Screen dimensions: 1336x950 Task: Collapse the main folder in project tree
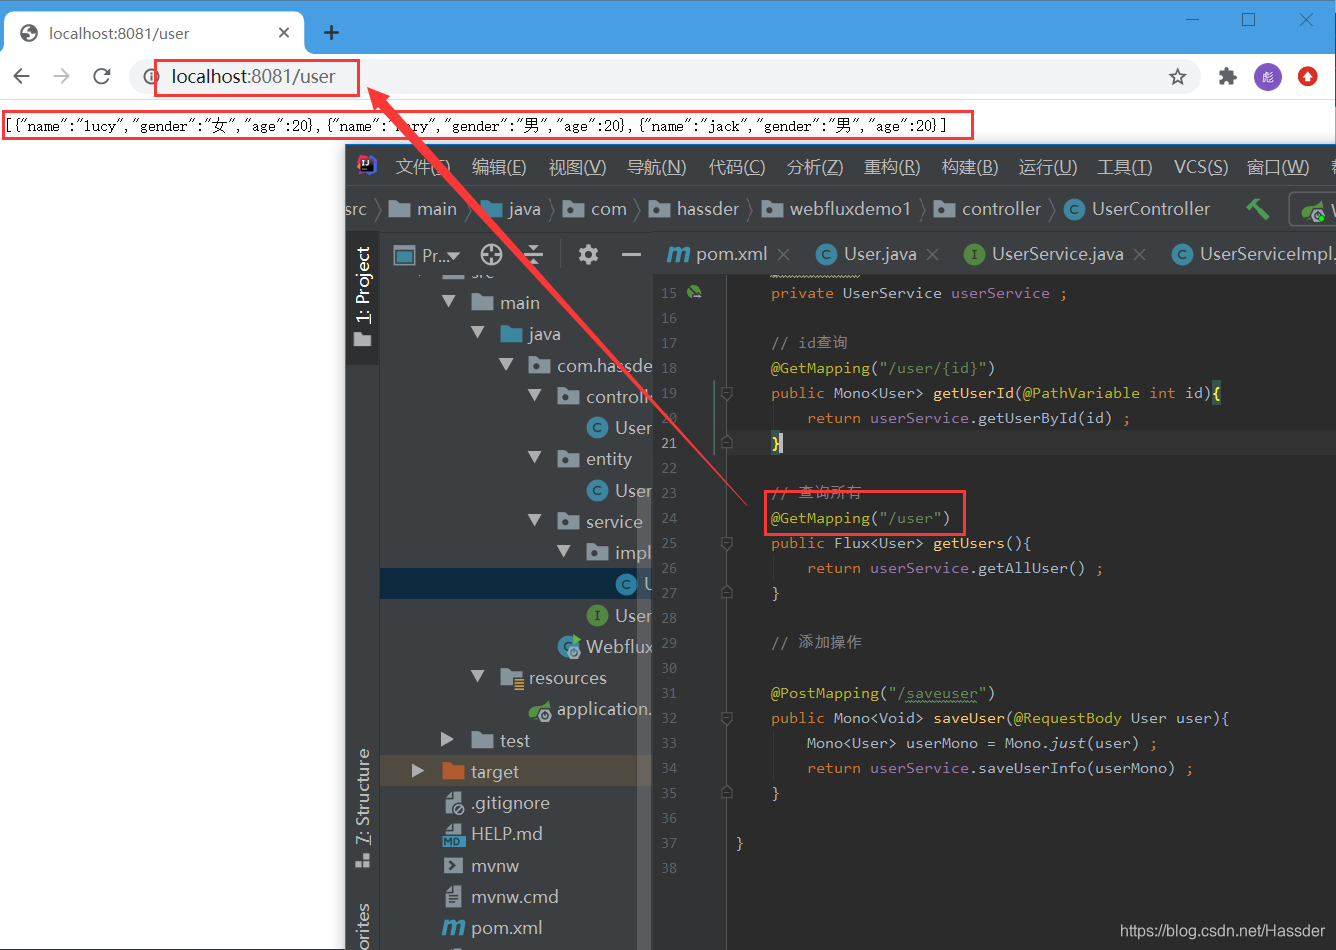coord(449,302)
